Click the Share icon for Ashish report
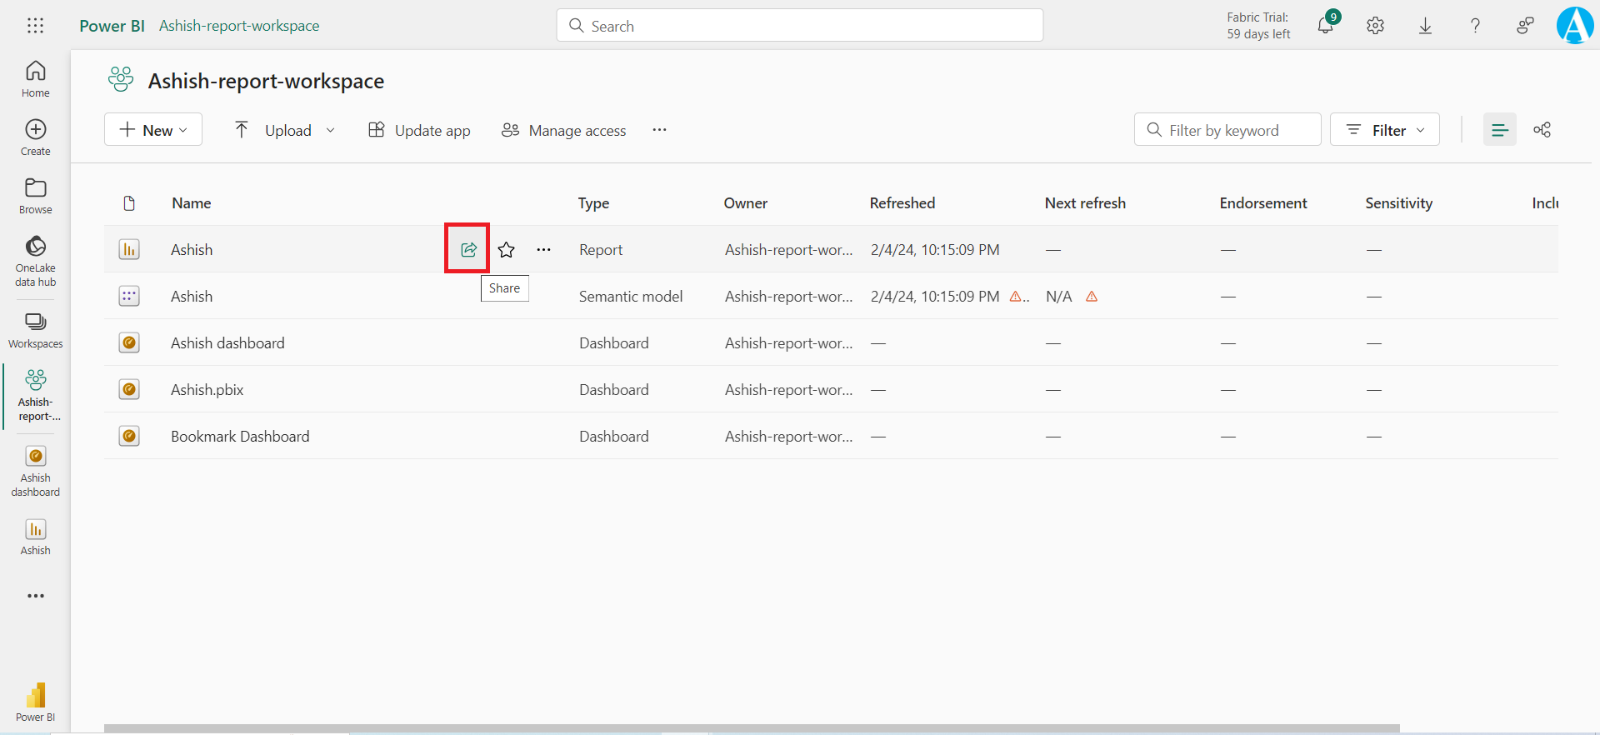Screen dimensions: 1600x735 [468, 249]
